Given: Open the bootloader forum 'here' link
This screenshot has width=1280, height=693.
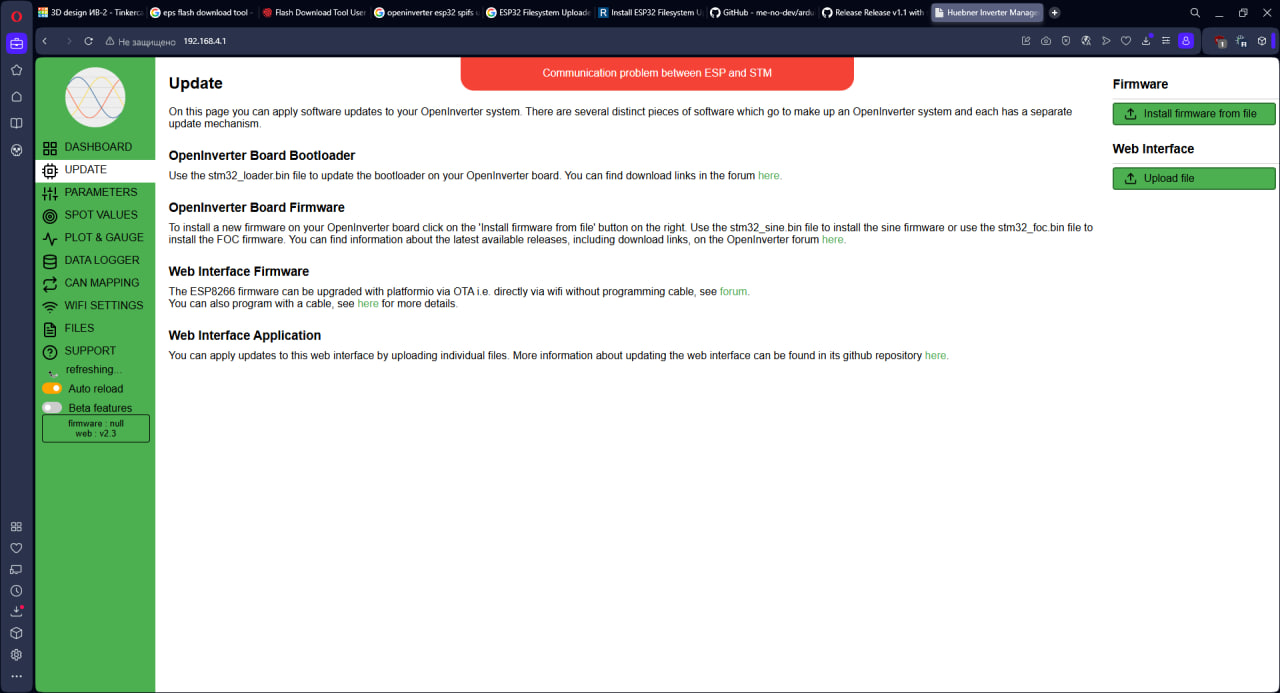Looking at the screenshot, I should click(769, 176).
